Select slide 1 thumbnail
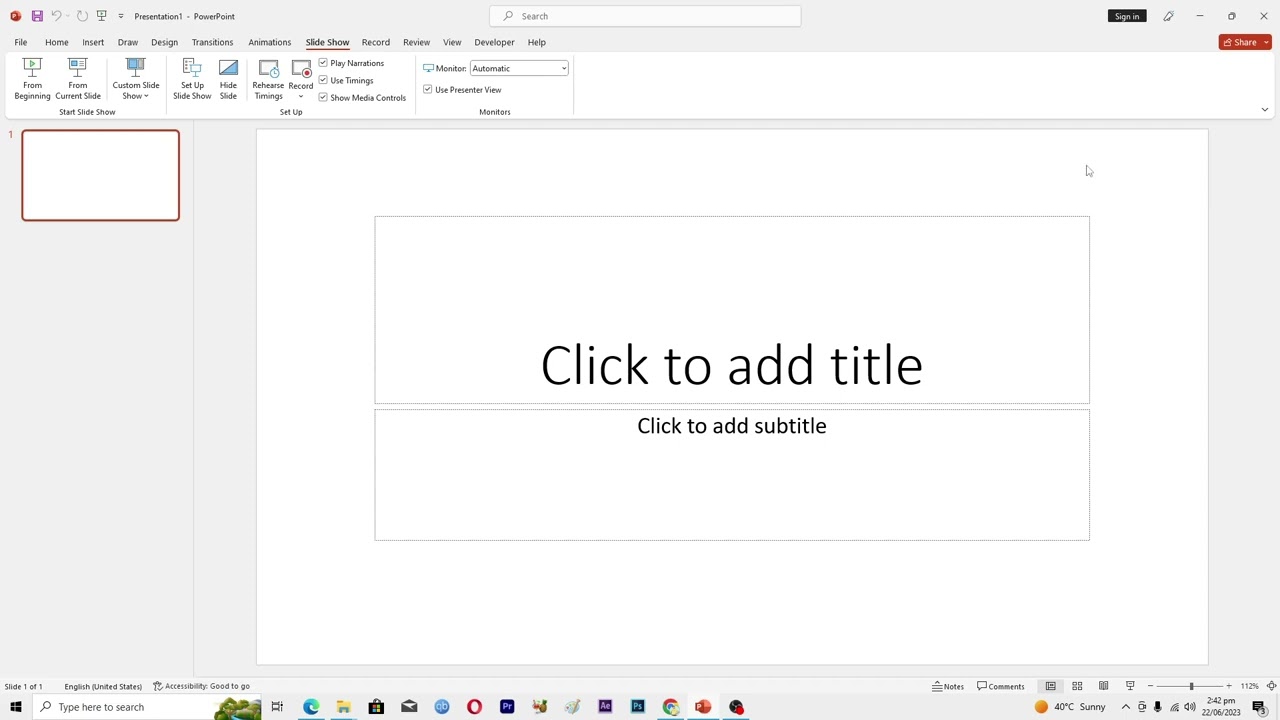1280x720 pixels. pos(101,175)
